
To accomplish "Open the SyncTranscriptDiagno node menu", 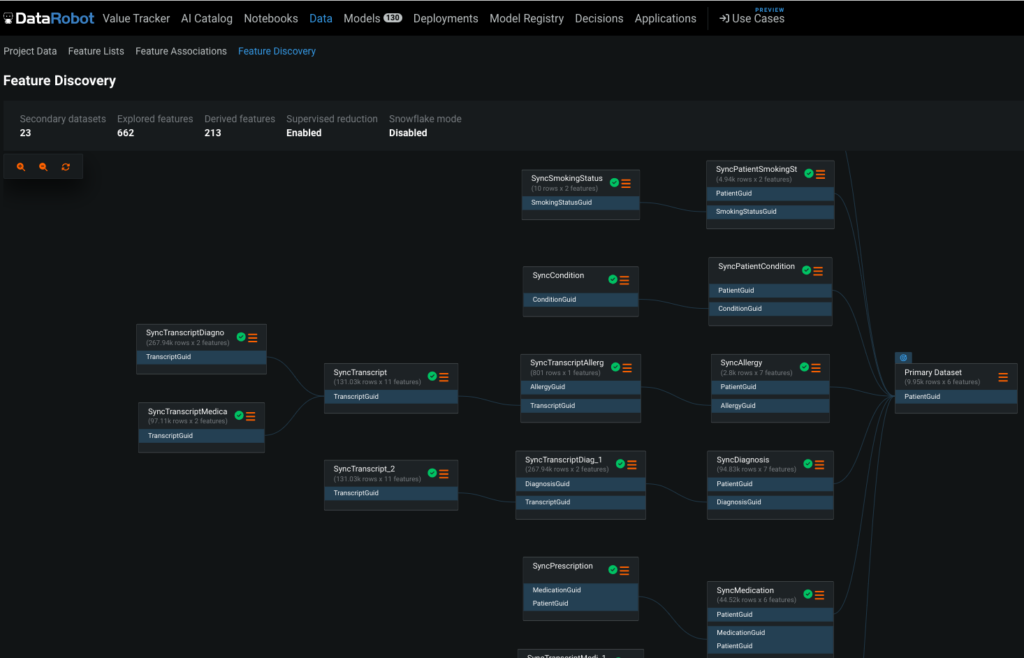I will (x=253, y=337).
